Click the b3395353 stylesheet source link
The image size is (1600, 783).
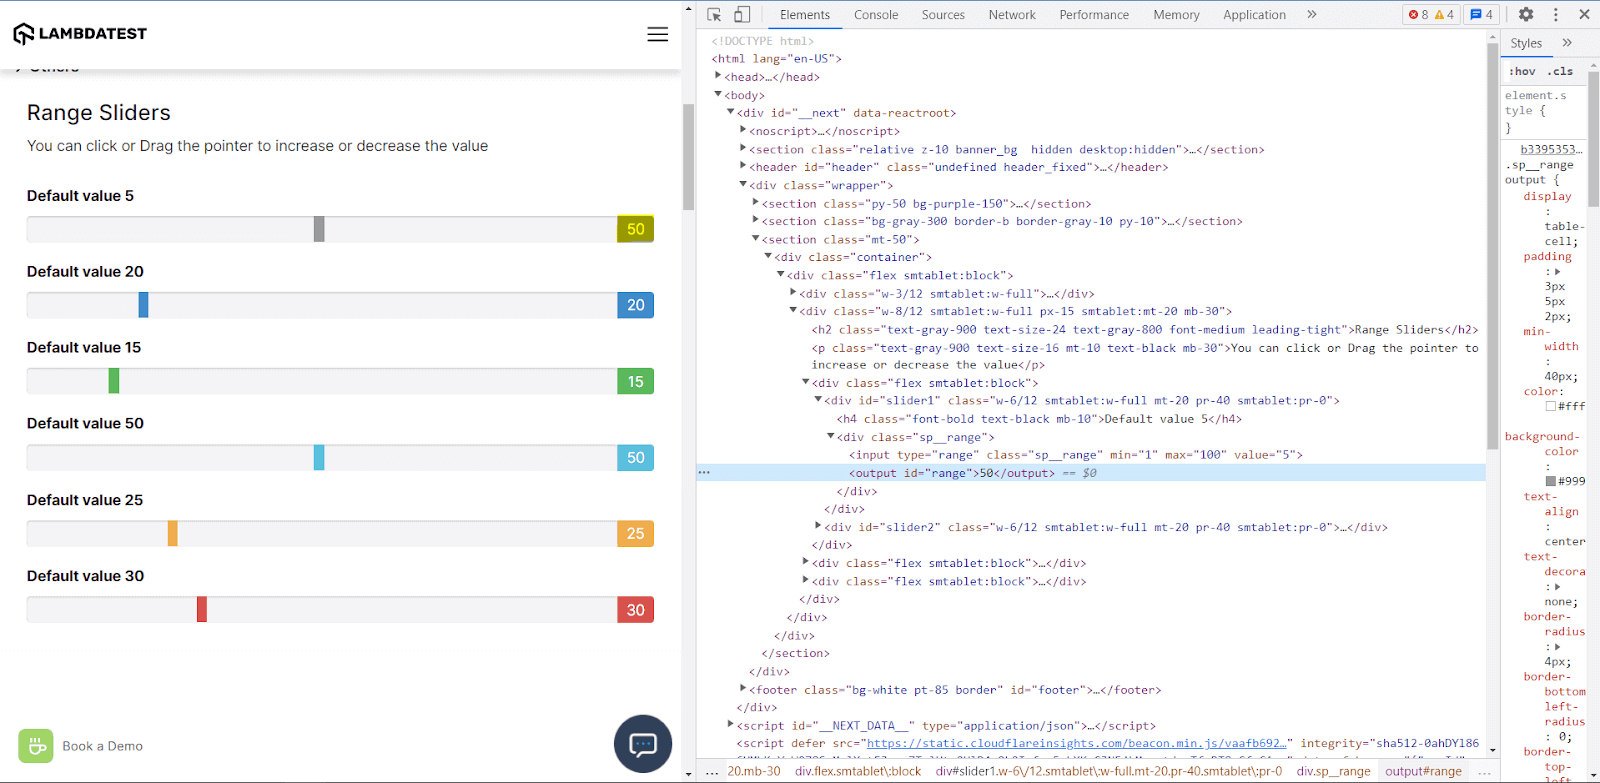pyautogui.click(x=1551, y=149)
